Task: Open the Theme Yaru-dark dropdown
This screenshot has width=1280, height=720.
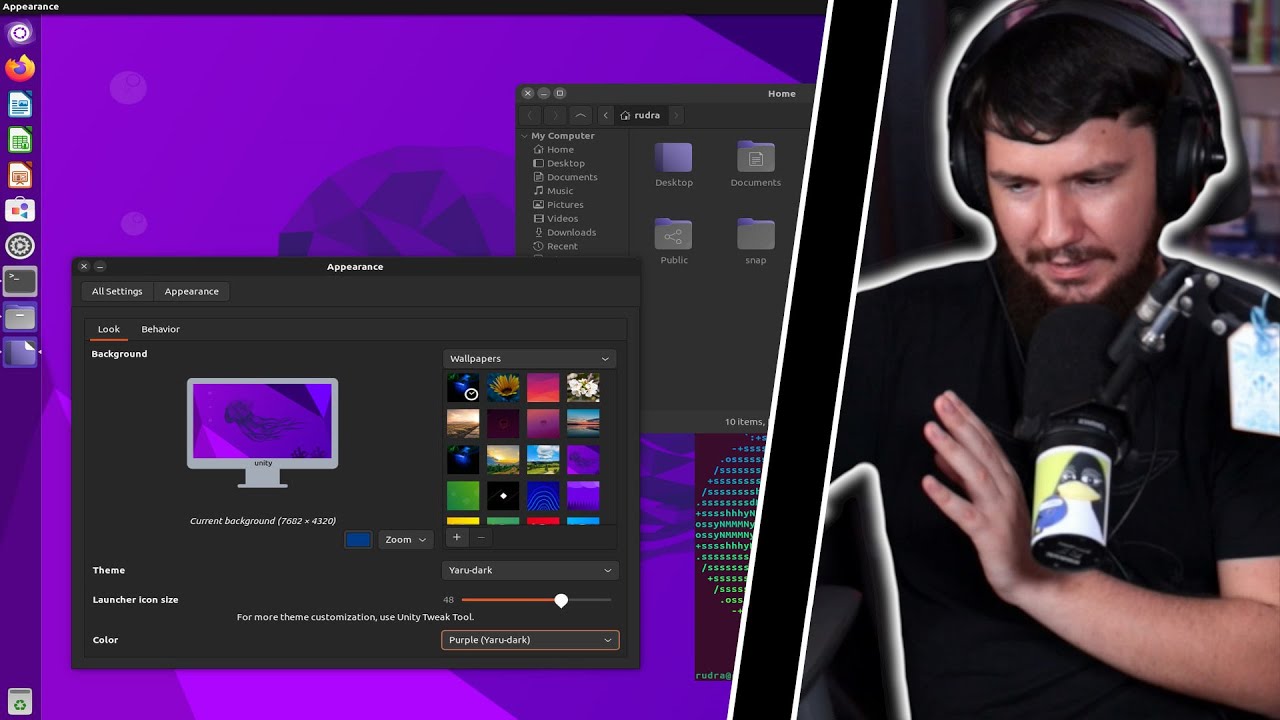Action: pyautogui.click(x=530, y=570)
